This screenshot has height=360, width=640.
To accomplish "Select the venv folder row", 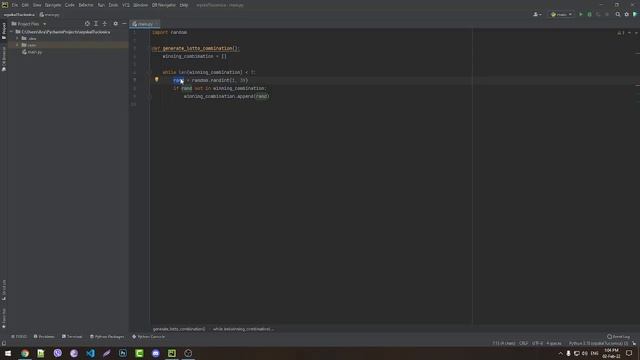I will [68, 45].
